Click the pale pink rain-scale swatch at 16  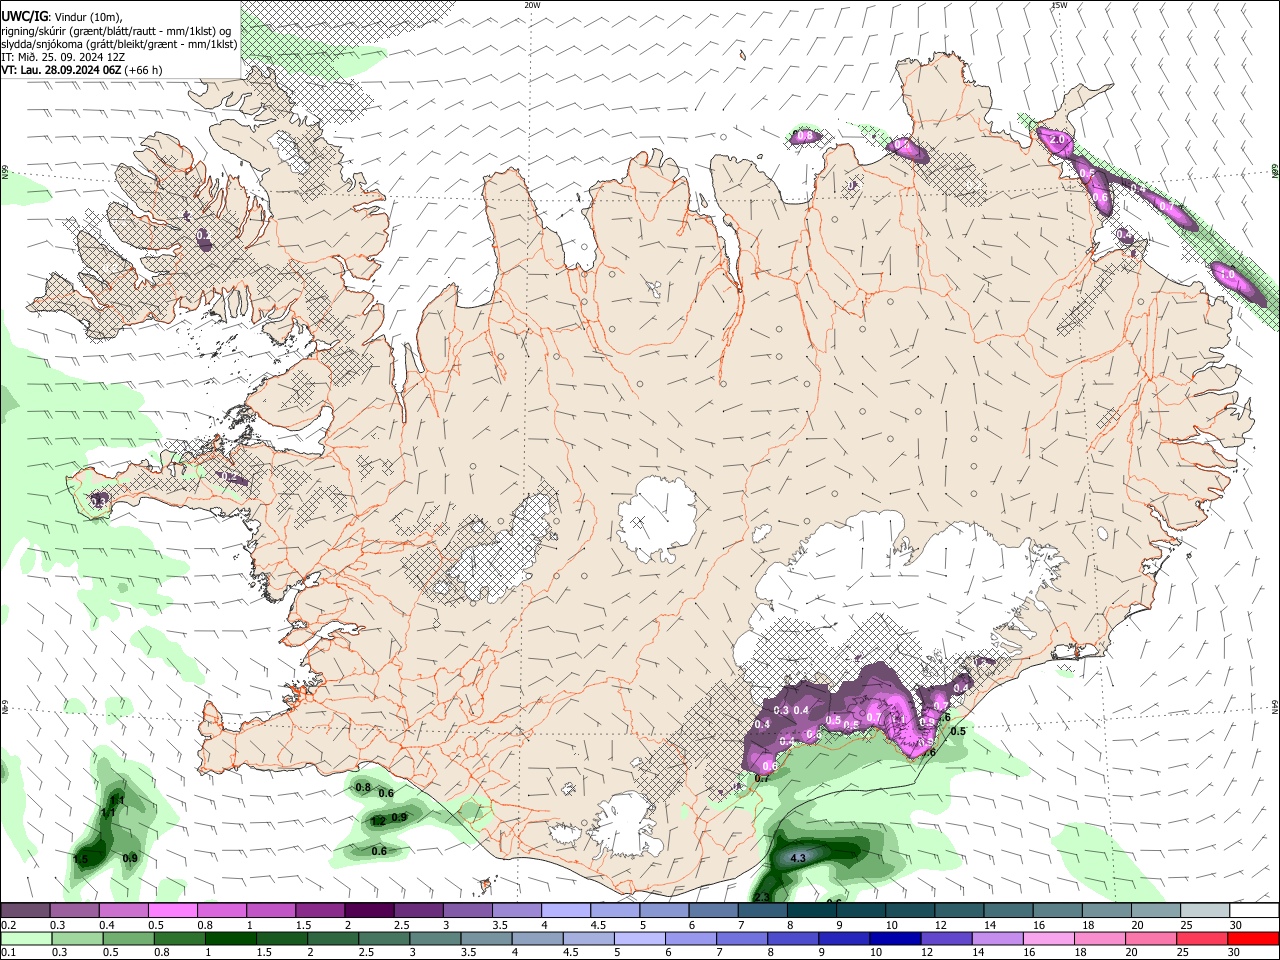1049,938
